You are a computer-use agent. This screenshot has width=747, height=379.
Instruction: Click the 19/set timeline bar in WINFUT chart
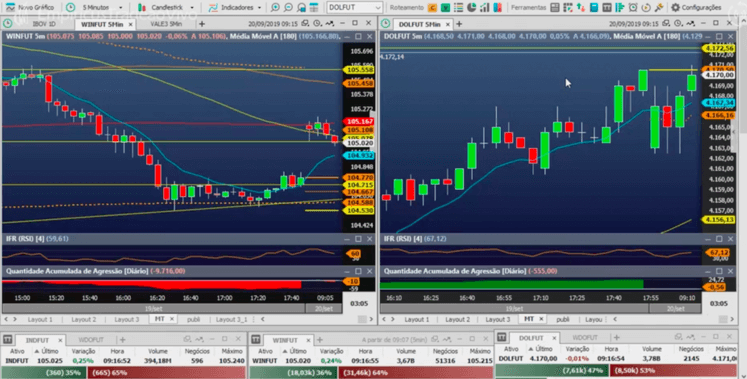153,309
